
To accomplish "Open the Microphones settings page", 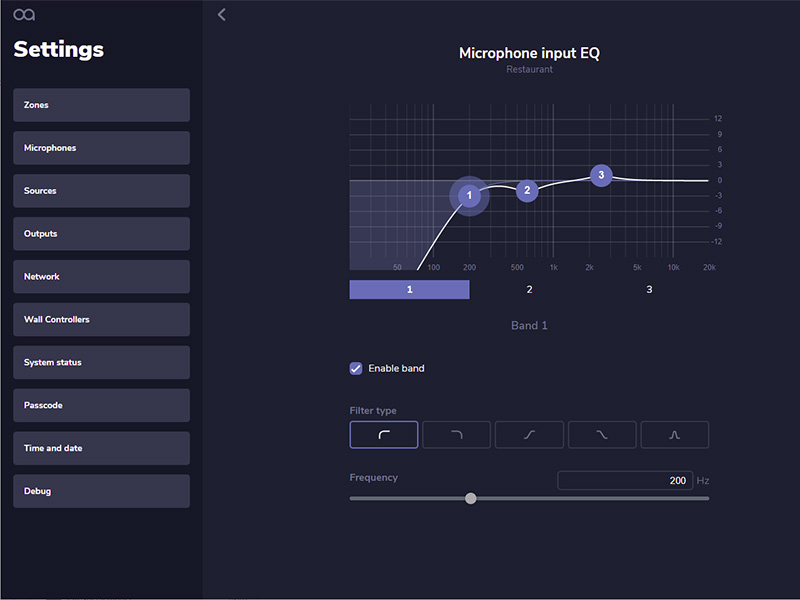I will coord(101,148).
